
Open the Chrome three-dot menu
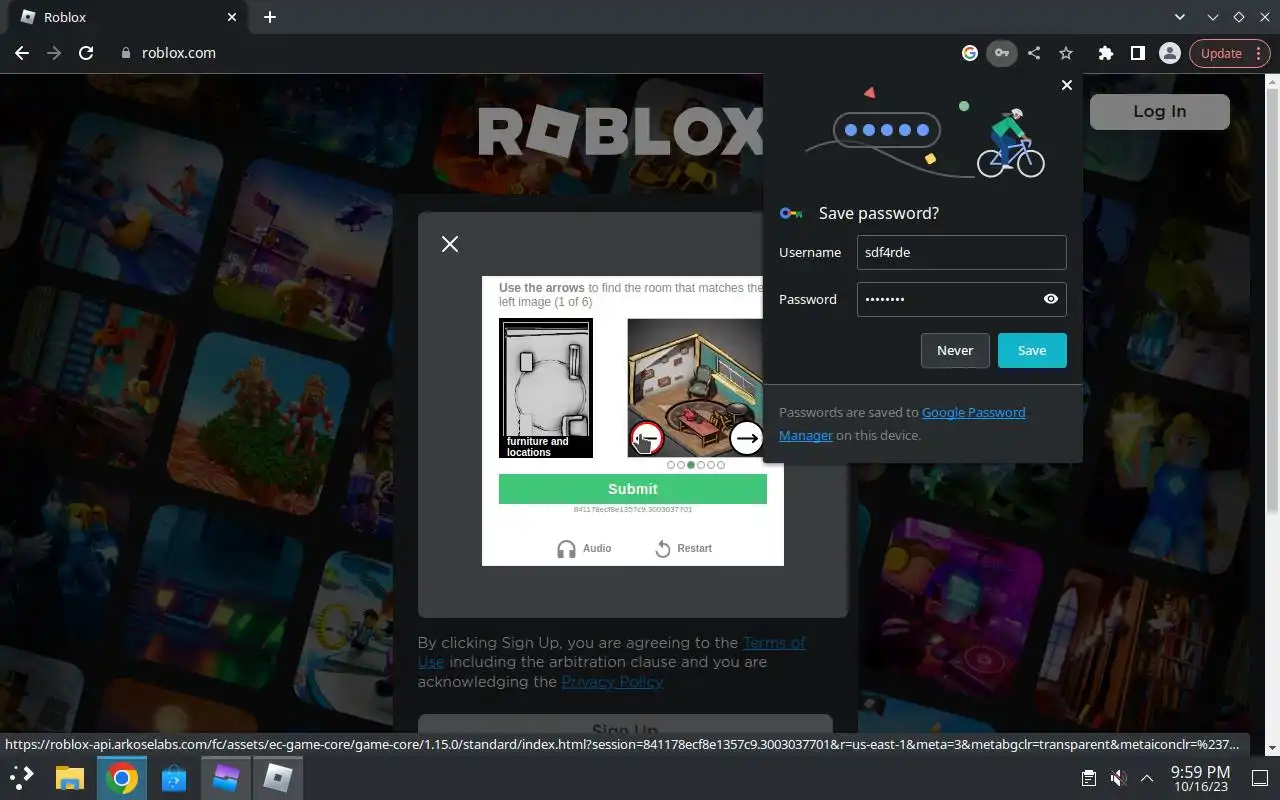point(1258,53)
